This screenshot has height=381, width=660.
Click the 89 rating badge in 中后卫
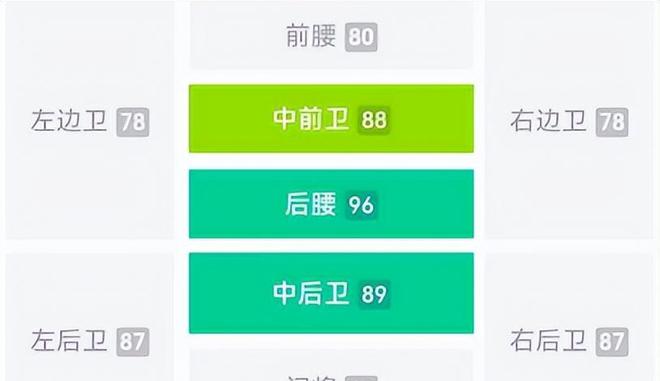pos(374,294)
